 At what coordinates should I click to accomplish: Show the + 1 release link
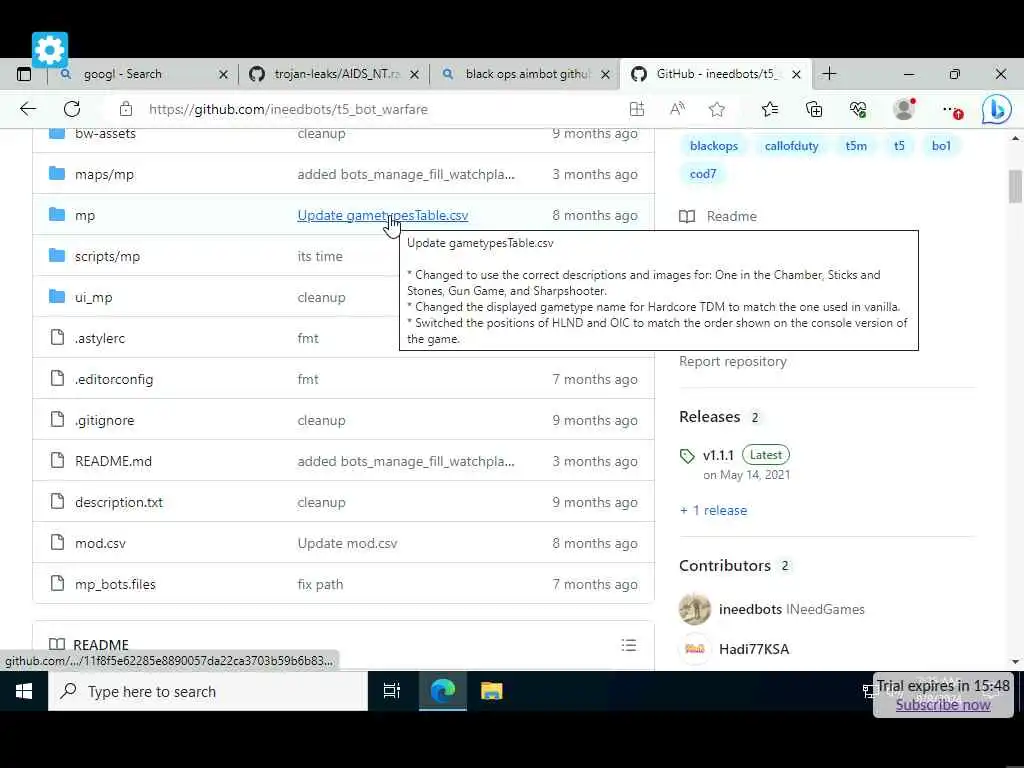713,510
